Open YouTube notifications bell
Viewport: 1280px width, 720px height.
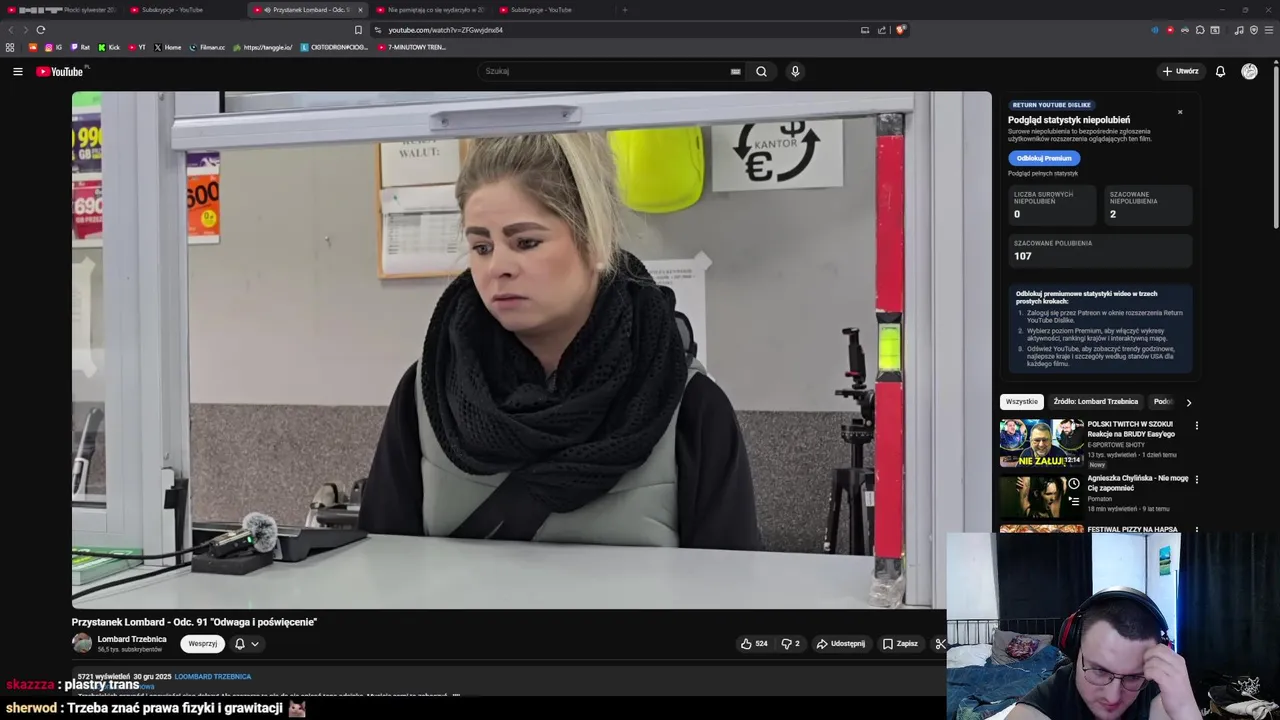[x=1220, y=71]
